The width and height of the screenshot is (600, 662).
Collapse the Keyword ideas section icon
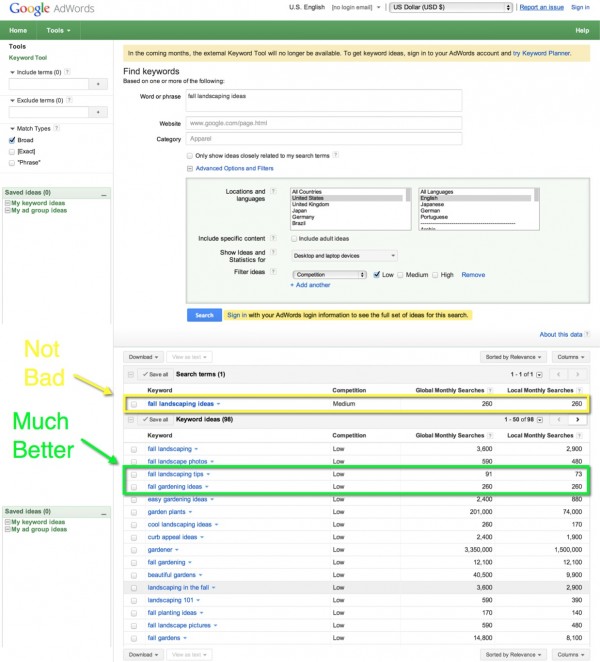tap(130, 420)
